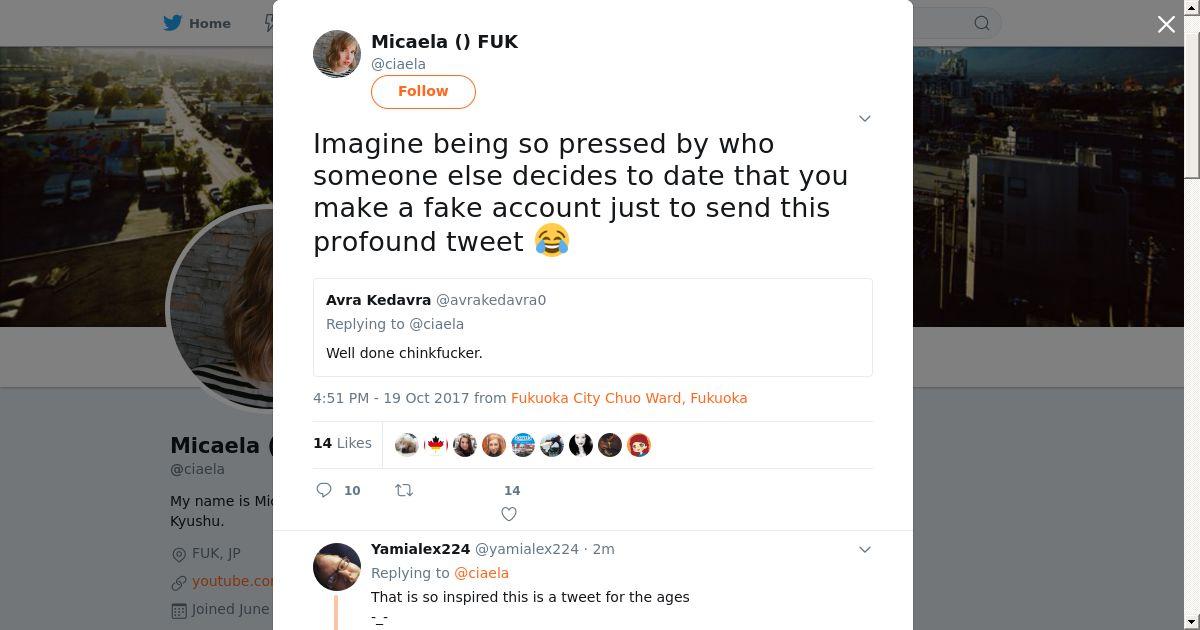Click the search magnifier icon
Image resolution: width=1200 pixels, height=630 pixels.
pos(982,23)
